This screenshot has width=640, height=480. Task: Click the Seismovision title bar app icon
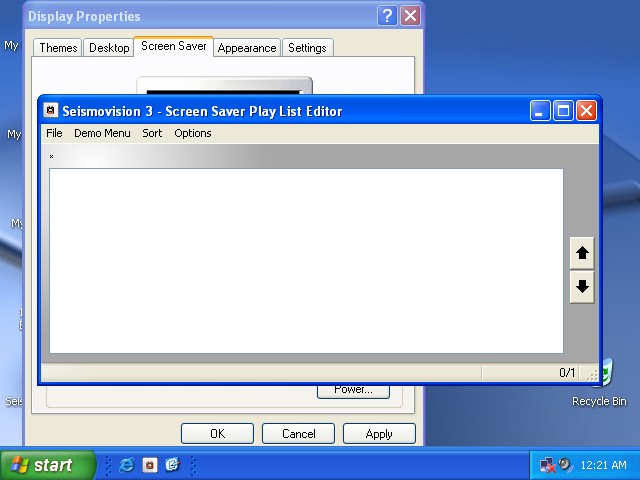tap(51, 111)
